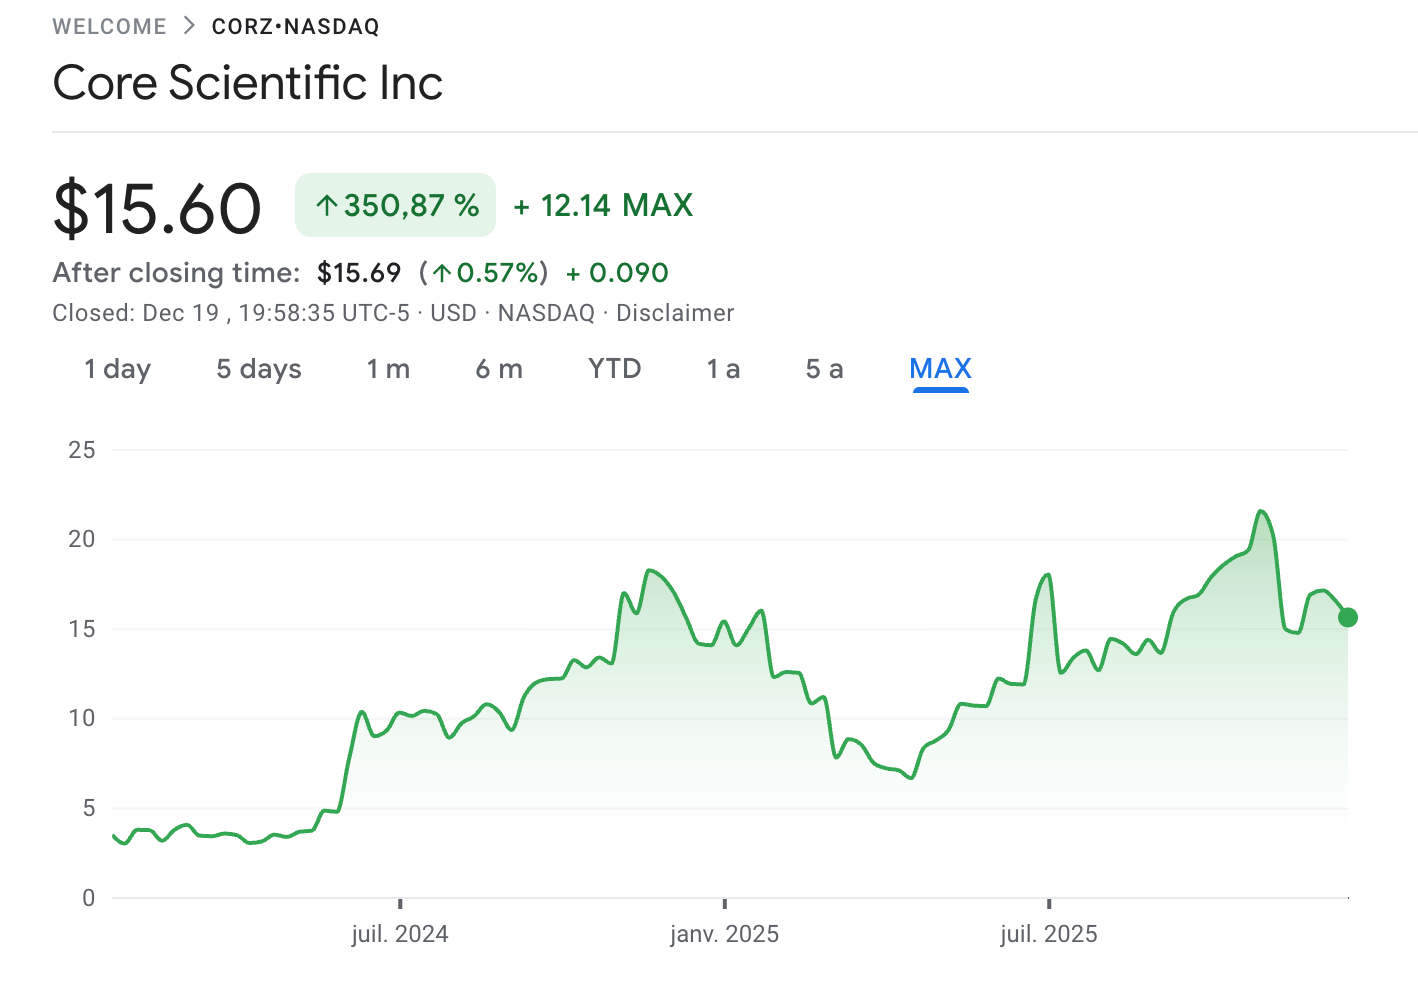Choose the 1 a range tab

click(x=723, y=369)
